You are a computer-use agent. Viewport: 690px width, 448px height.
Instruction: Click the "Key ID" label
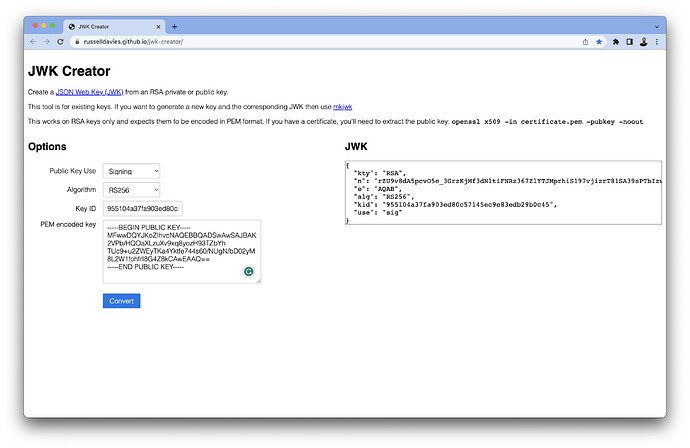85,209
